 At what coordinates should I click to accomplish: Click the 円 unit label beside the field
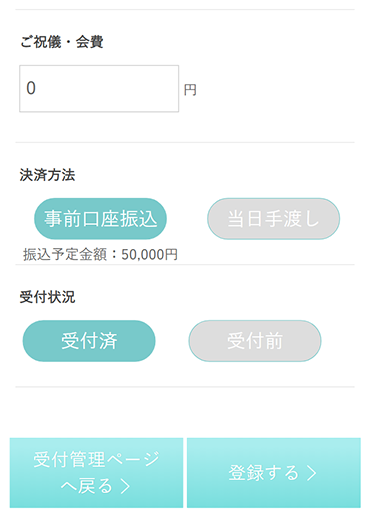pos(190,90)
